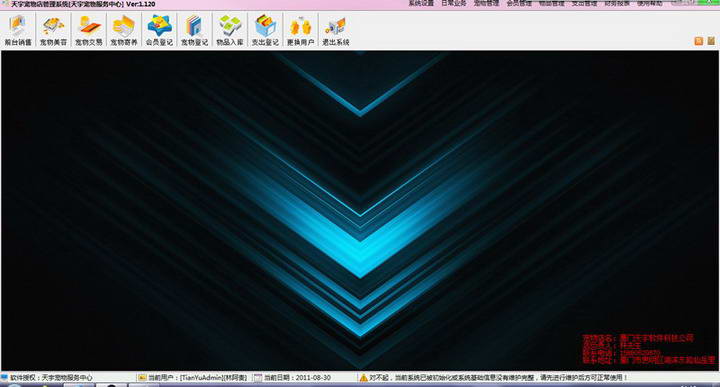
Task: Click red company info text block
Action: tap(648, 349)
